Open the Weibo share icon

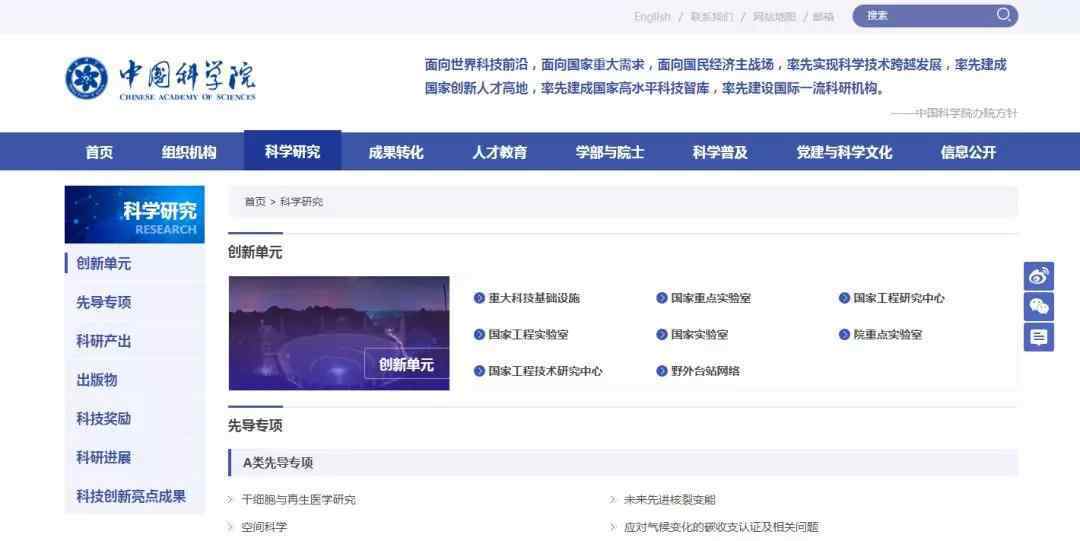[1039, 276]
